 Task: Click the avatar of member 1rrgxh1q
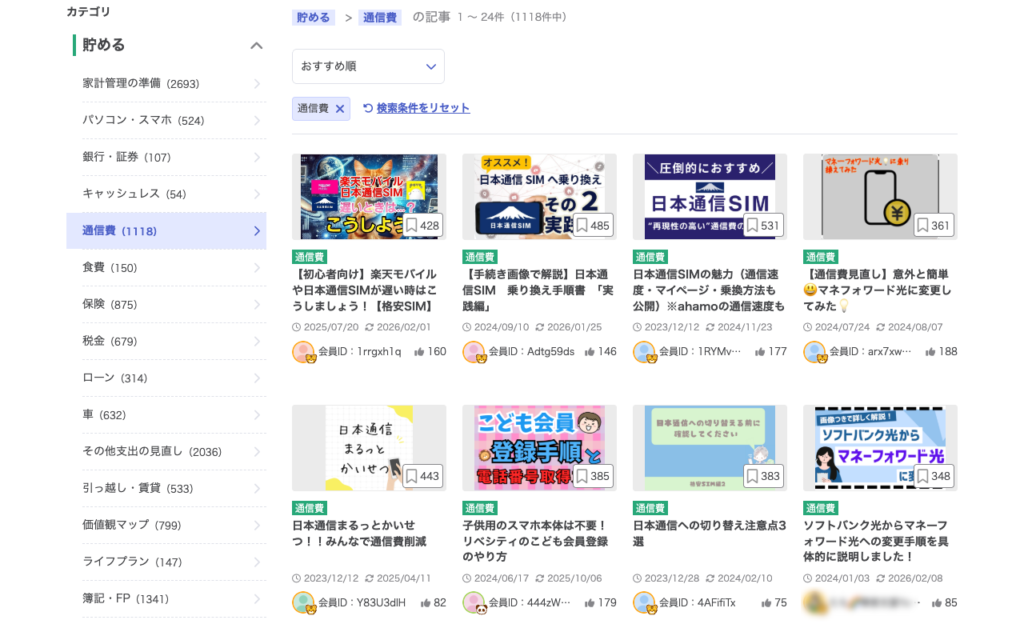tap(303, 352)
